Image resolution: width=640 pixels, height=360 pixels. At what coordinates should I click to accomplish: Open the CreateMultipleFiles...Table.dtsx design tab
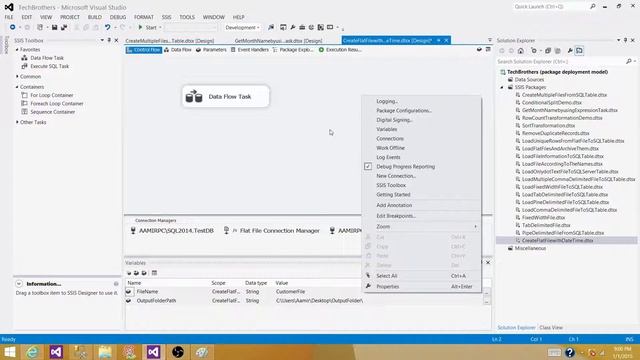[170, 41]
